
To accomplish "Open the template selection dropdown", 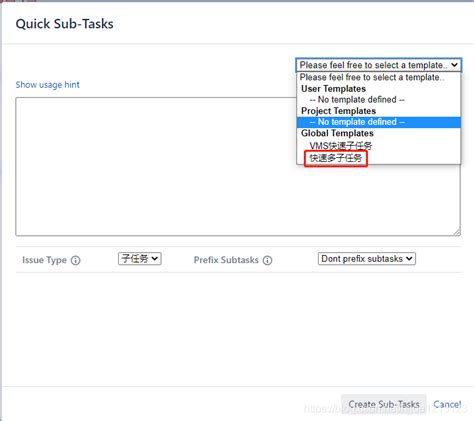I will click(379, 65).
